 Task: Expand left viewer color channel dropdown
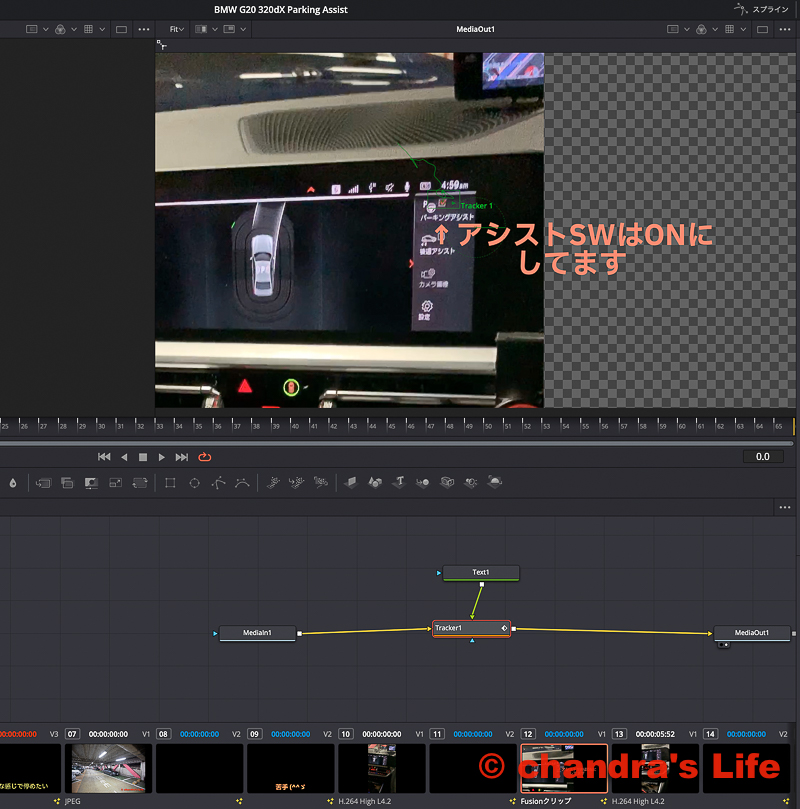click(x=74, y=29)
